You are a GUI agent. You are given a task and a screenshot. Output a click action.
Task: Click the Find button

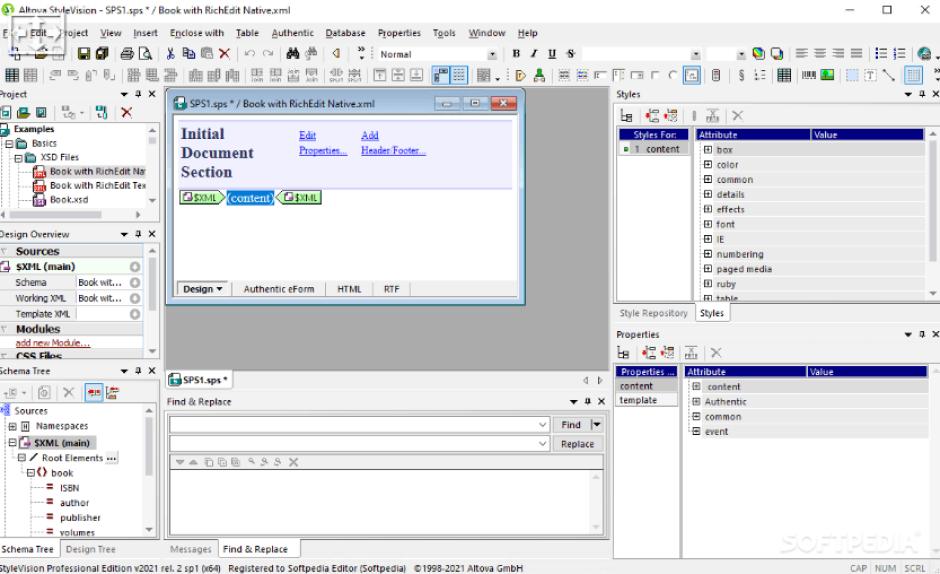coord(571,425)
